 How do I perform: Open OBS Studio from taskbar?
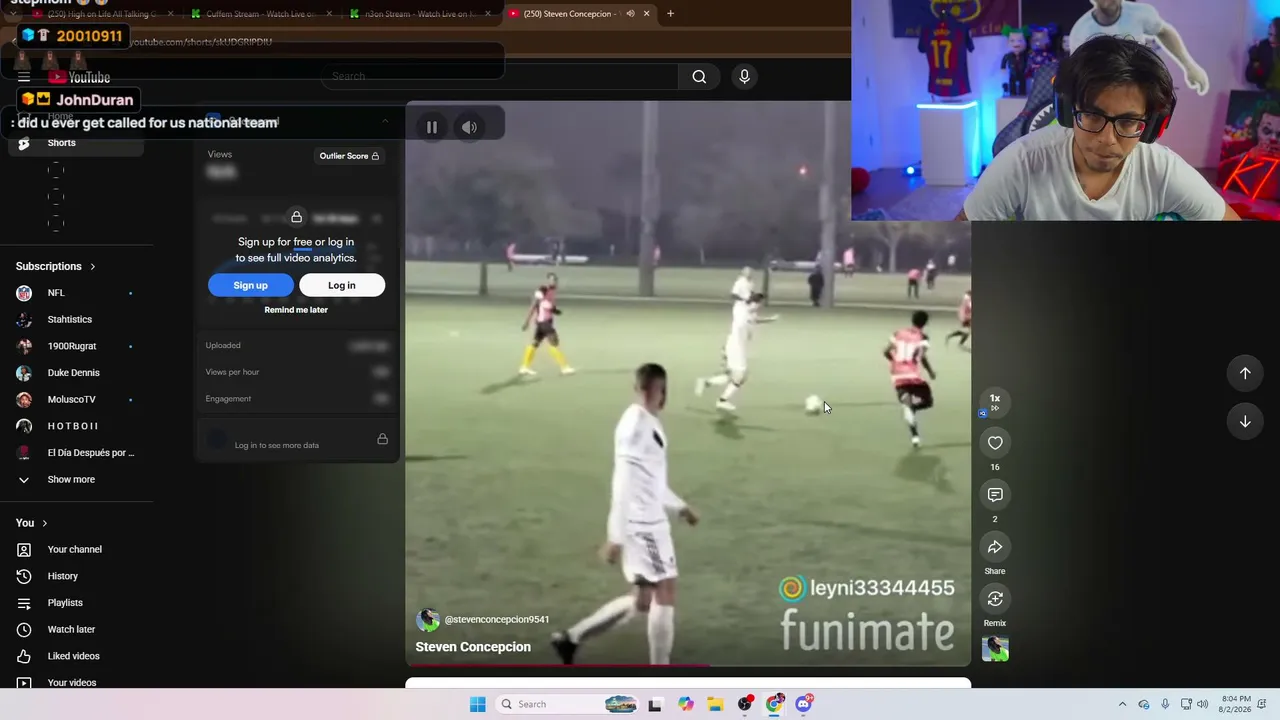pyautogui.click(x=745, y=704)
